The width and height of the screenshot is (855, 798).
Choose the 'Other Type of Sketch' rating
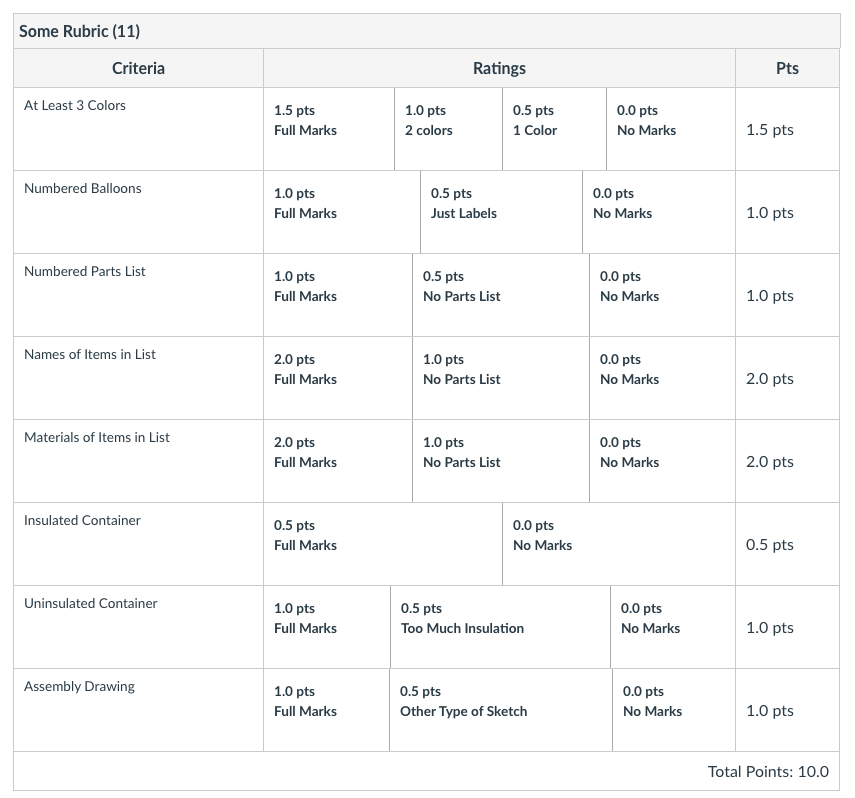tap(501, 710)
